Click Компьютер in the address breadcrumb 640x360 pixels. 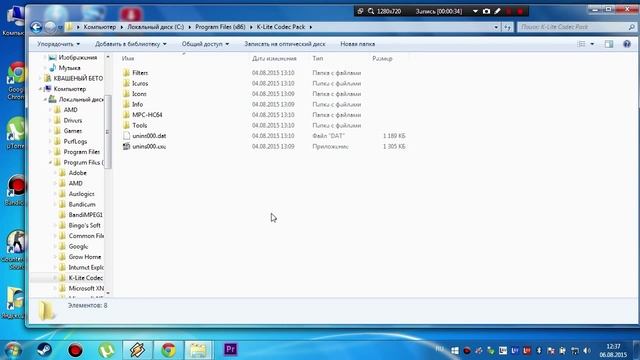100,27
